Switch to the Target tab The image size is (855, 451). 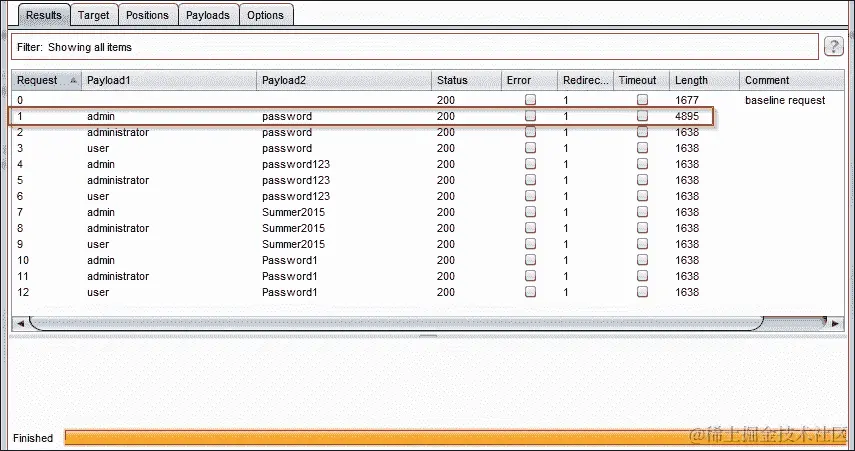[x=93, y=15]
